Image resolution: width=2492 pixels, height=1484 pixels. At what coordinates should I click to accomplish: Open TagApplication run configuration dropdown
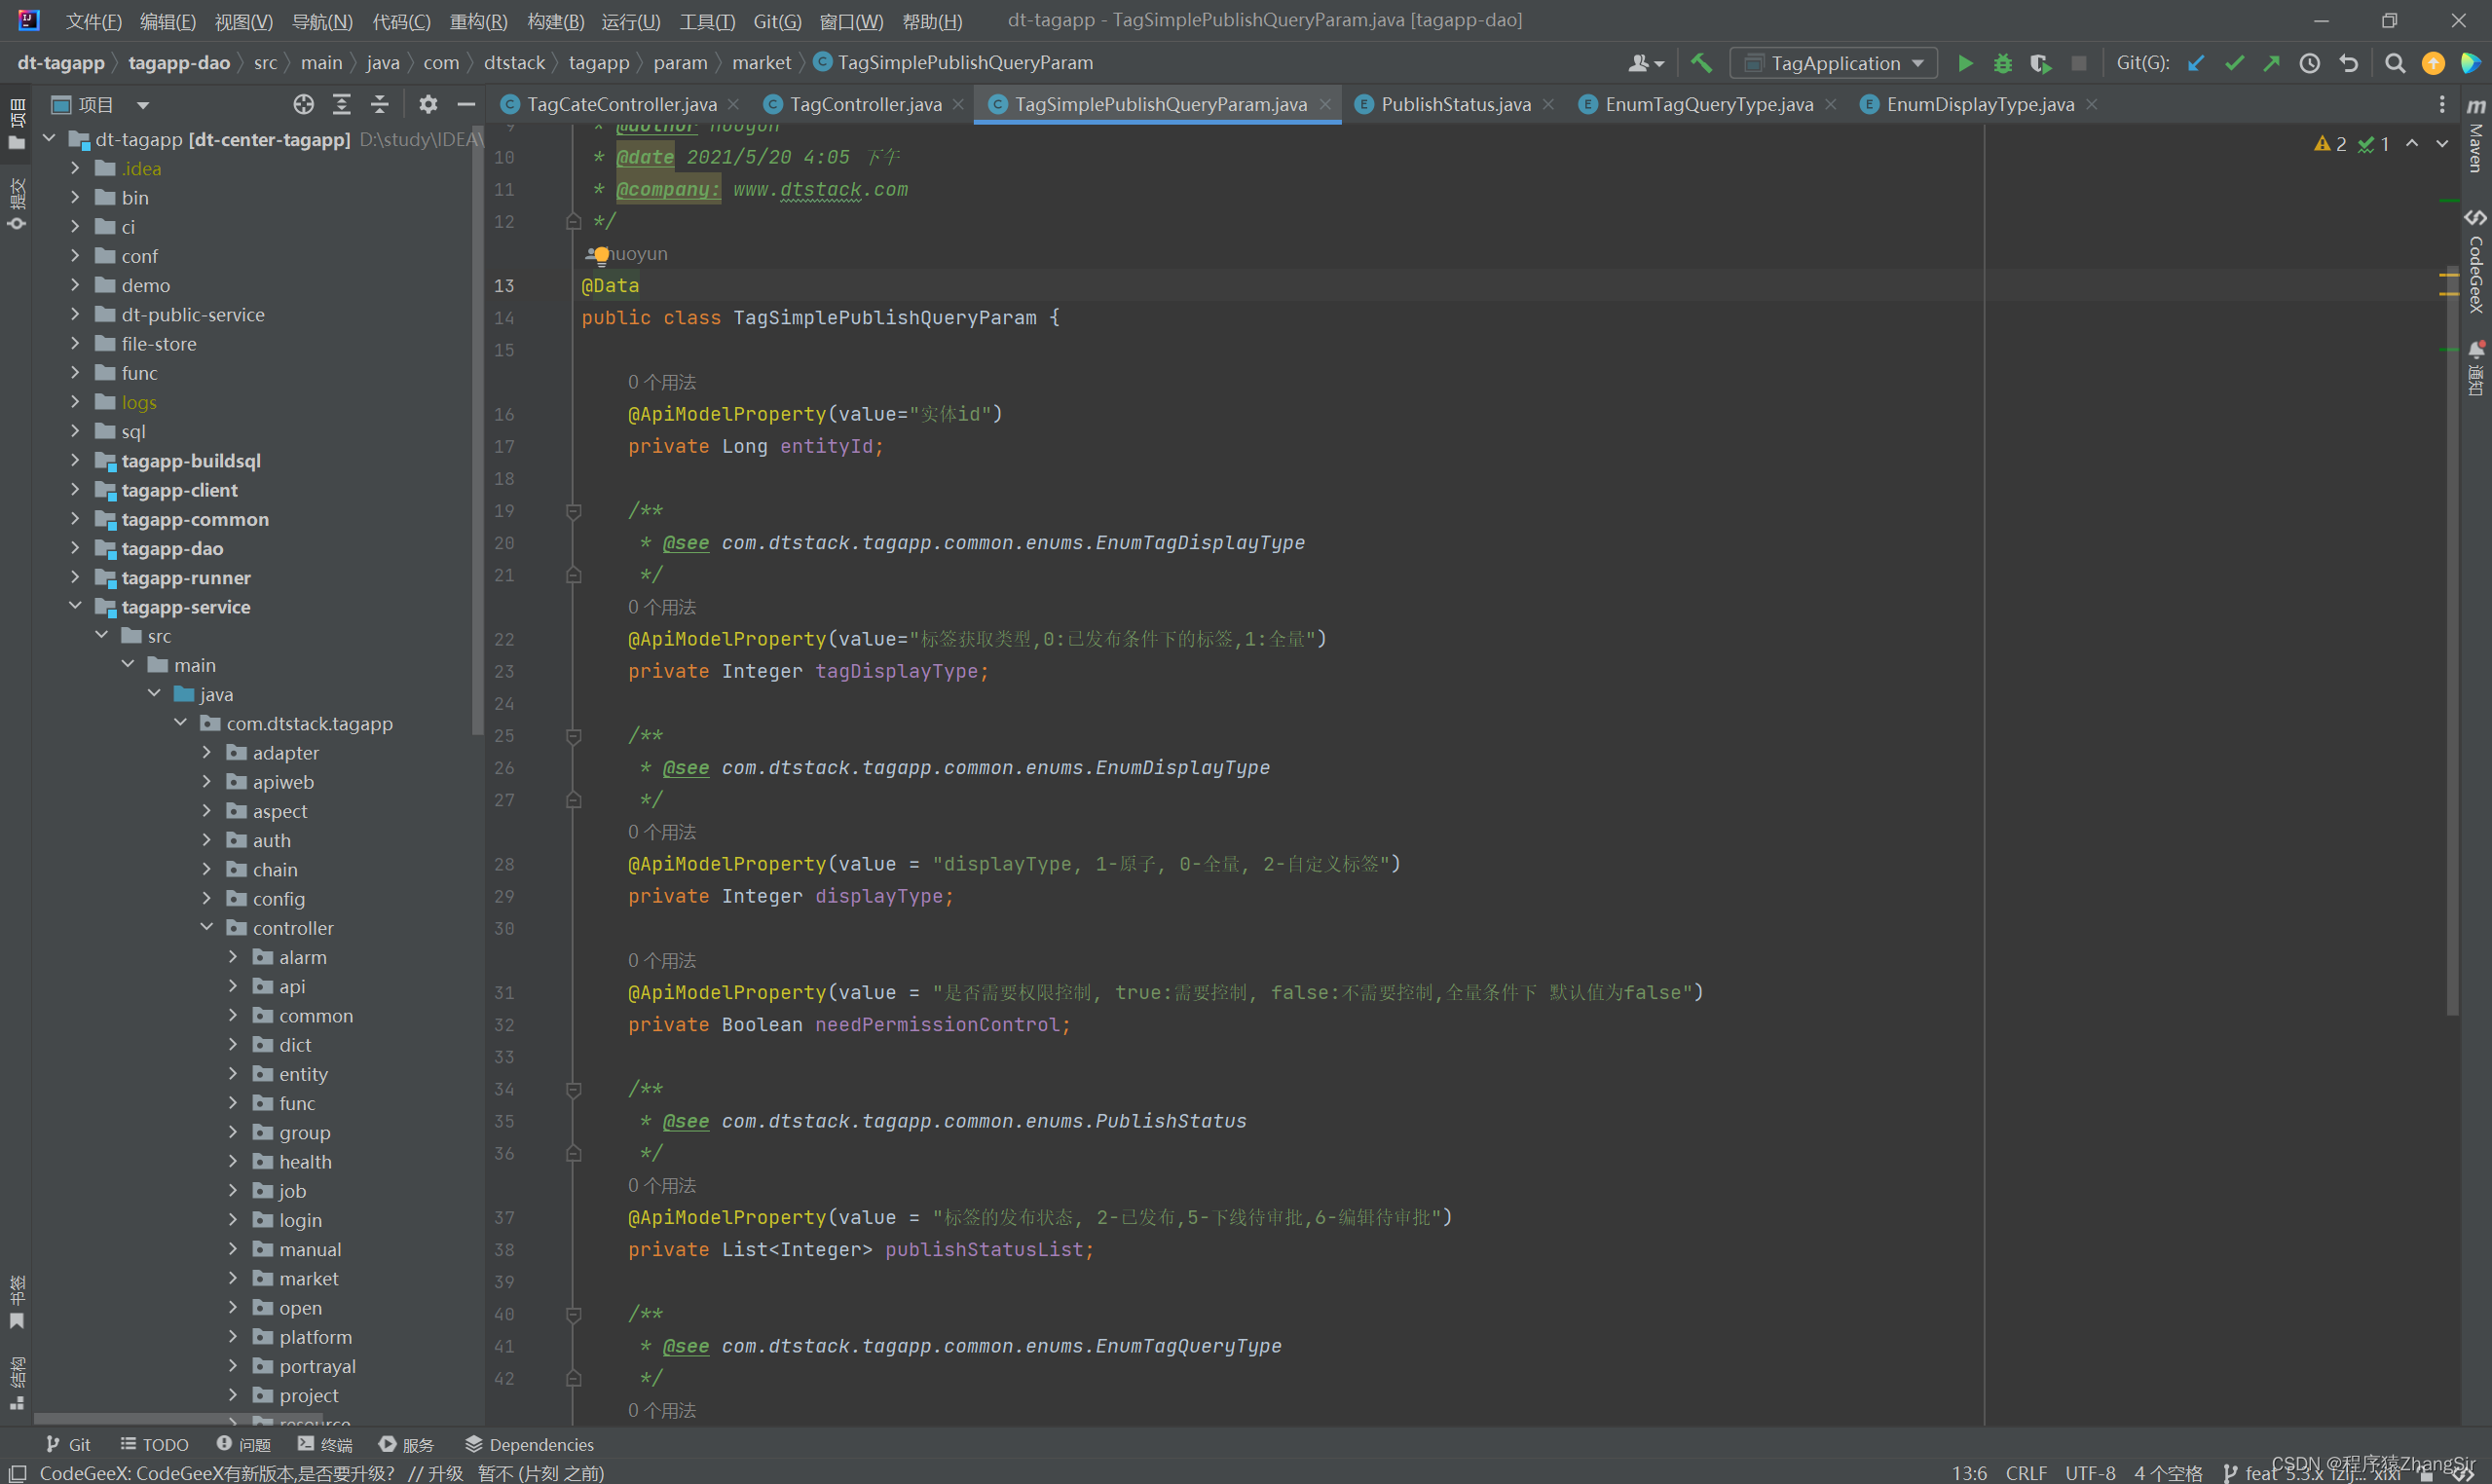coord(1834,63)
